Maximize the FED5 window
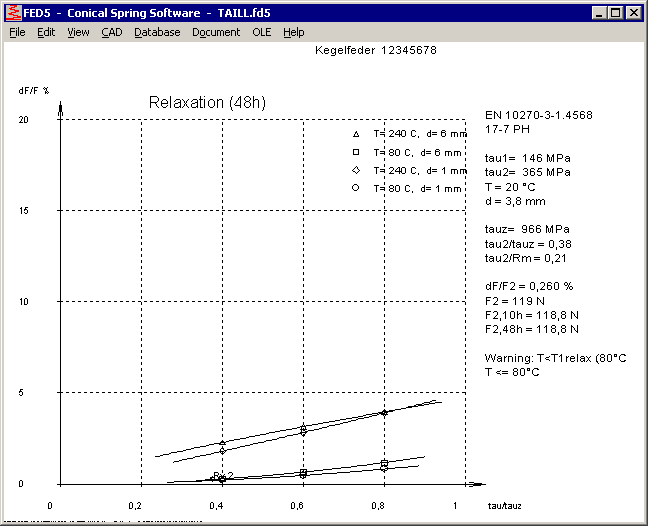 pyautogui.click(x=615, y=13)
